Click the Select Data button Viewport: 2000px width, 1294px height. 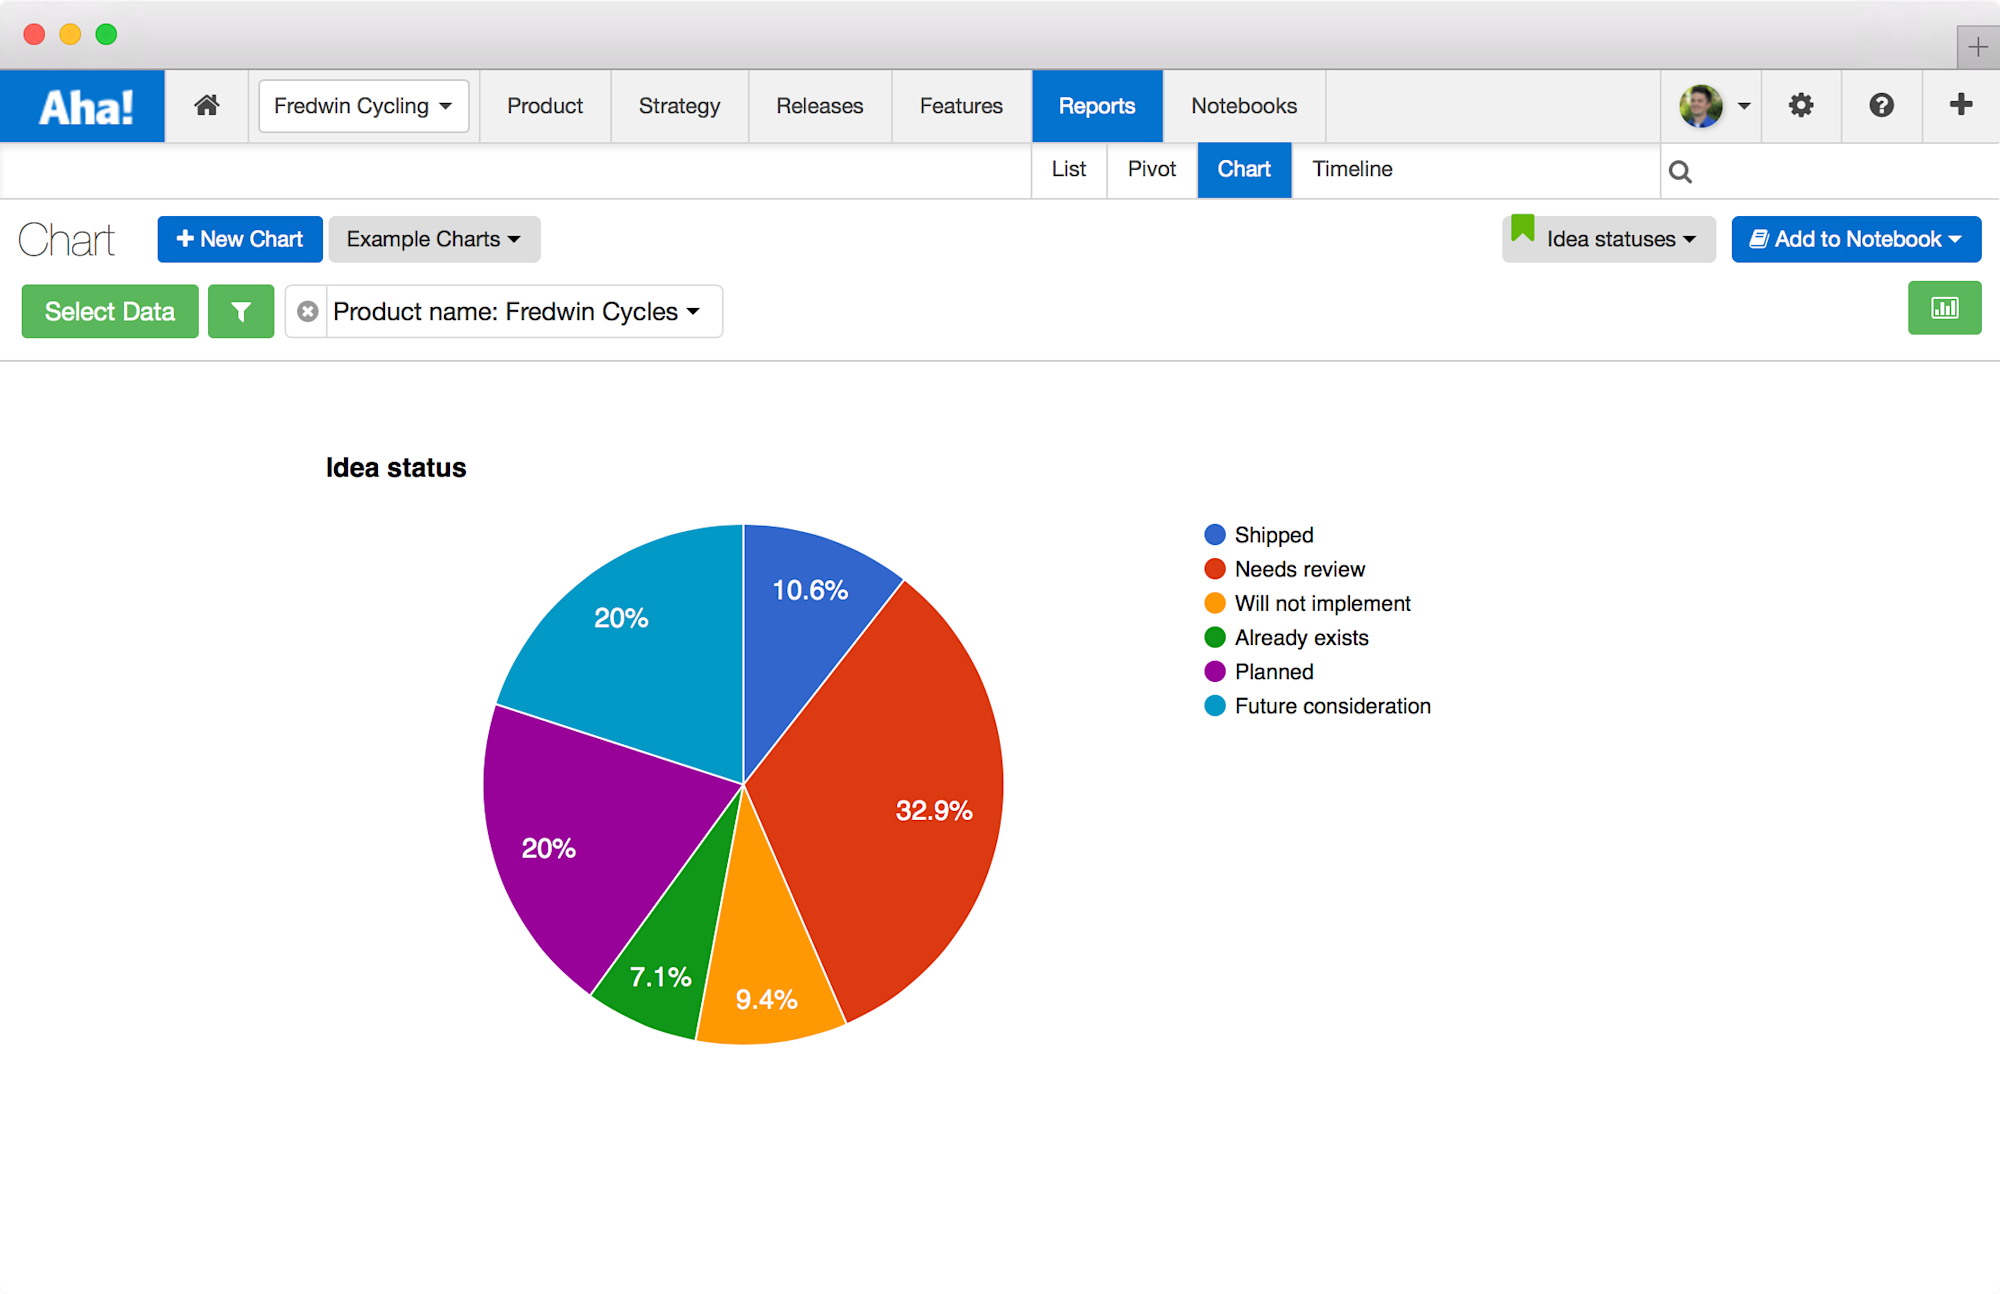pos(110,312)
